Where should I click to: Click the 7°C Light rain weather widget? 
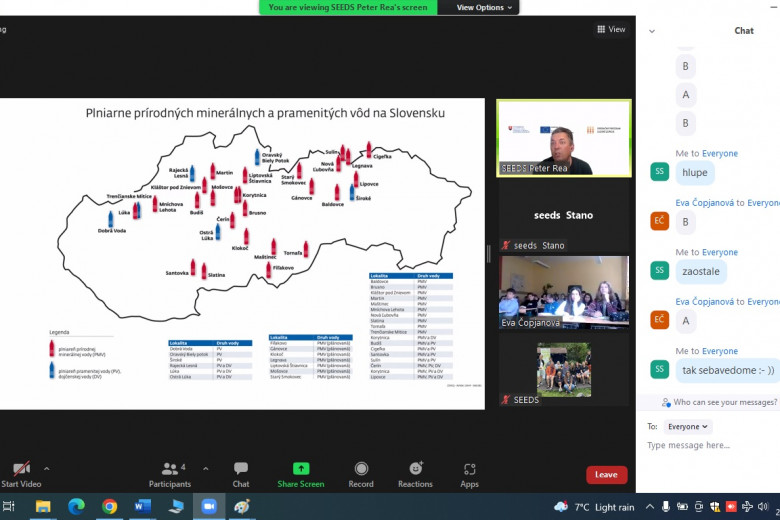pos(594,507)
